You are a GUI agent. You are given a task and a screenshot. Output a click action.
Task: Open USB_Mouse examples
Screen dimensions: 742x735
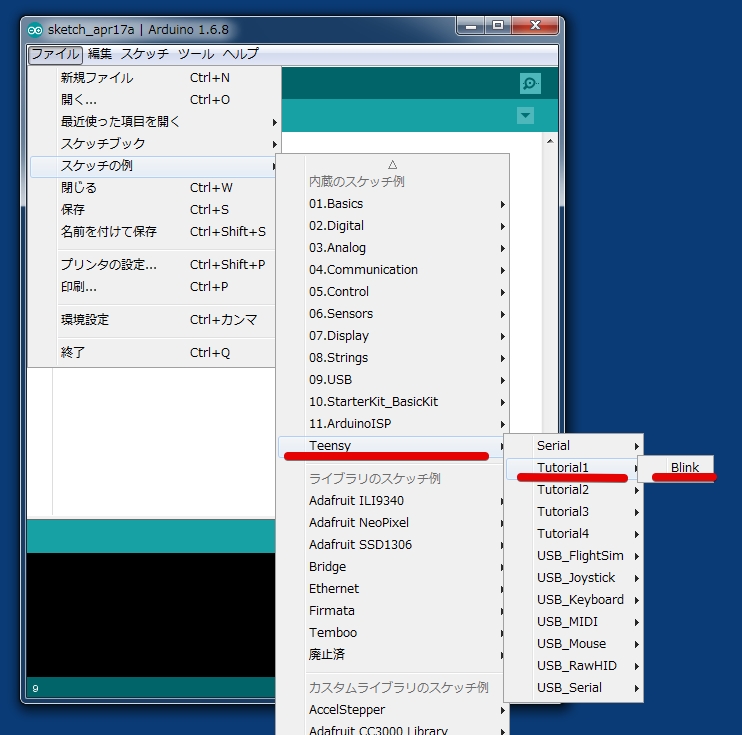coord(574,644)
